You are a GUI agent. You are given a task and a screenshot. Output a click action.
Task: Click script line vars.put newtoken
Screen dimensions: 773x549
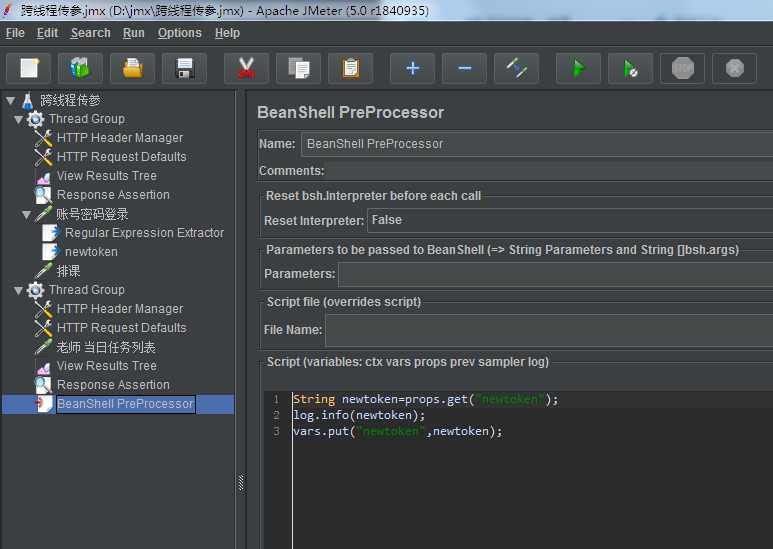point(397,432)
